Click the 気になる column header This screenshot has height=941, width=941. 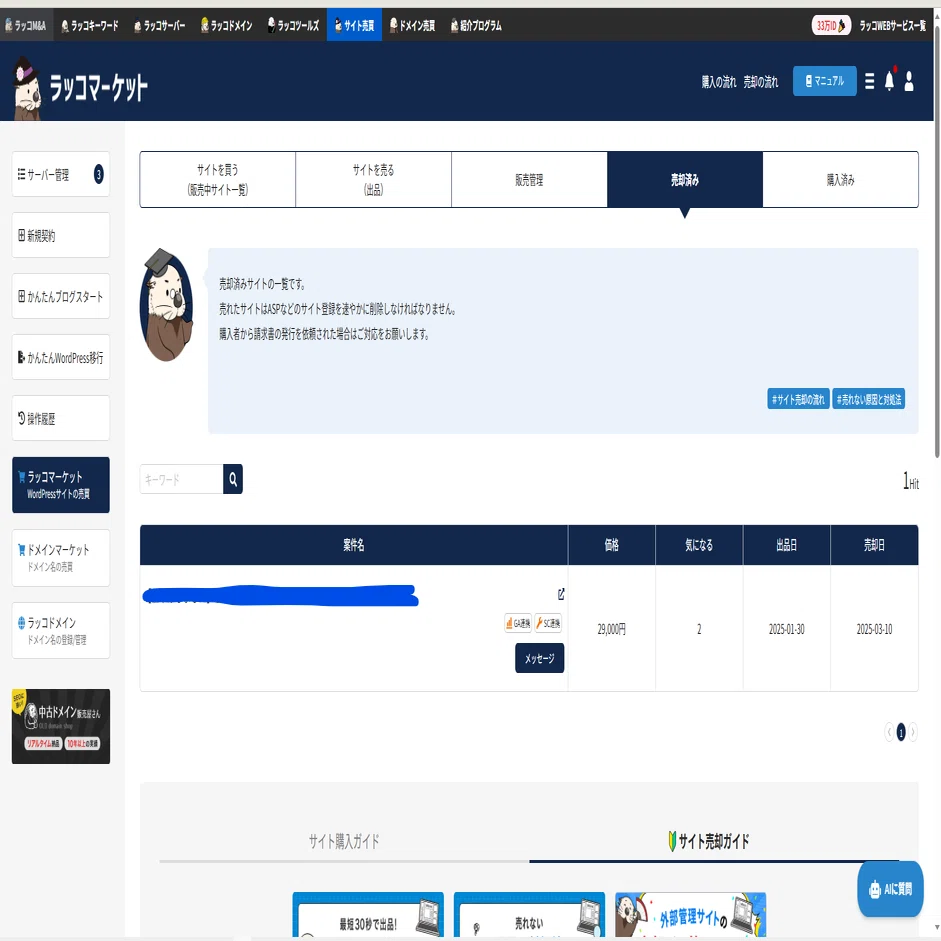699,545
